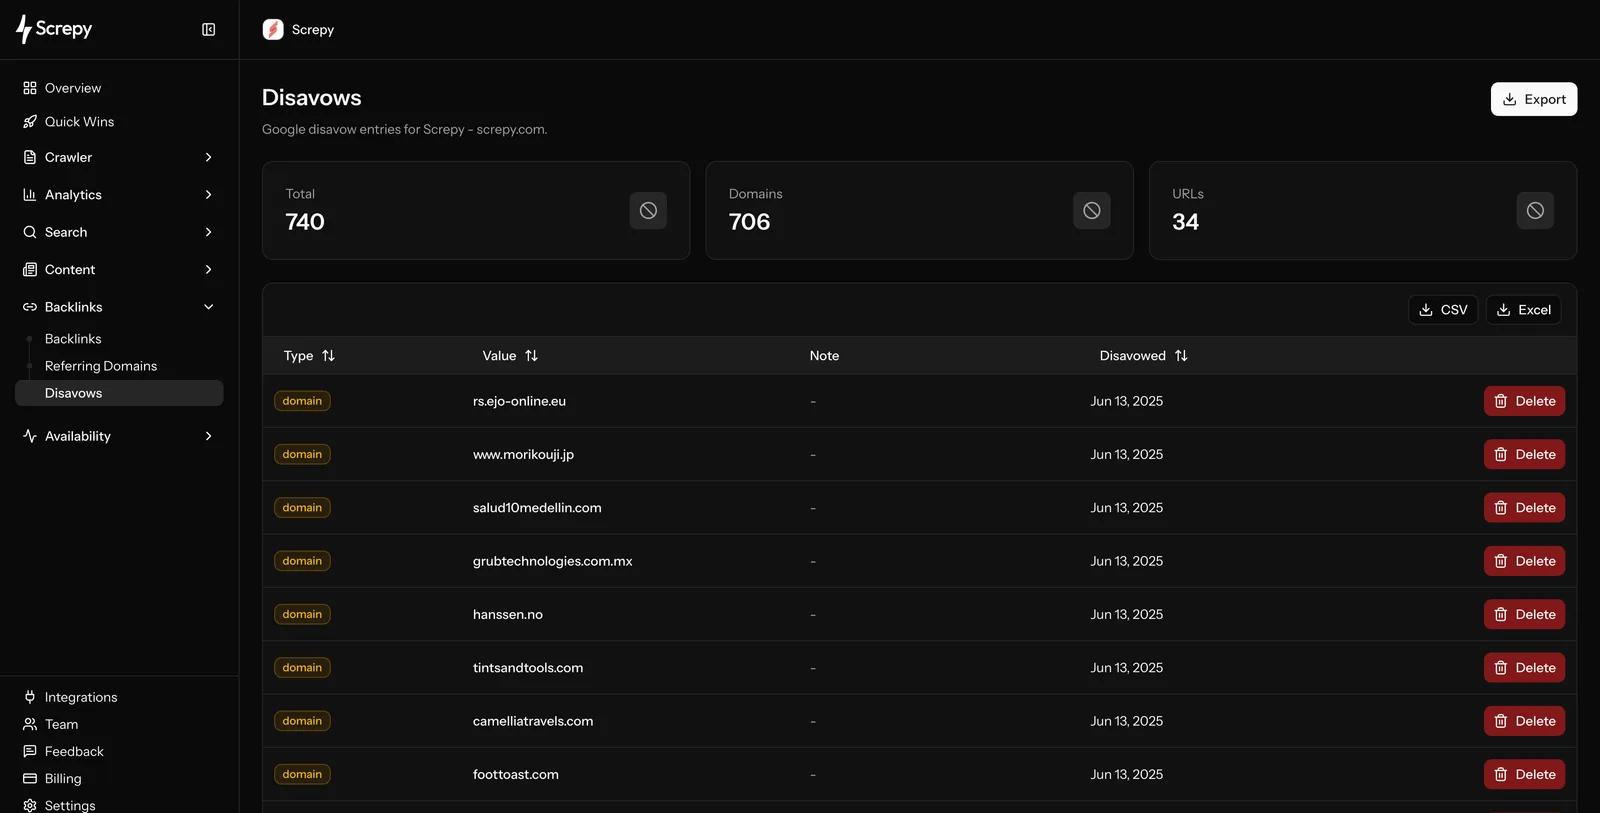Screen dimensions: 1600x813
Task: Expand the Content menu chevron
Action: (x=208, y=270)
